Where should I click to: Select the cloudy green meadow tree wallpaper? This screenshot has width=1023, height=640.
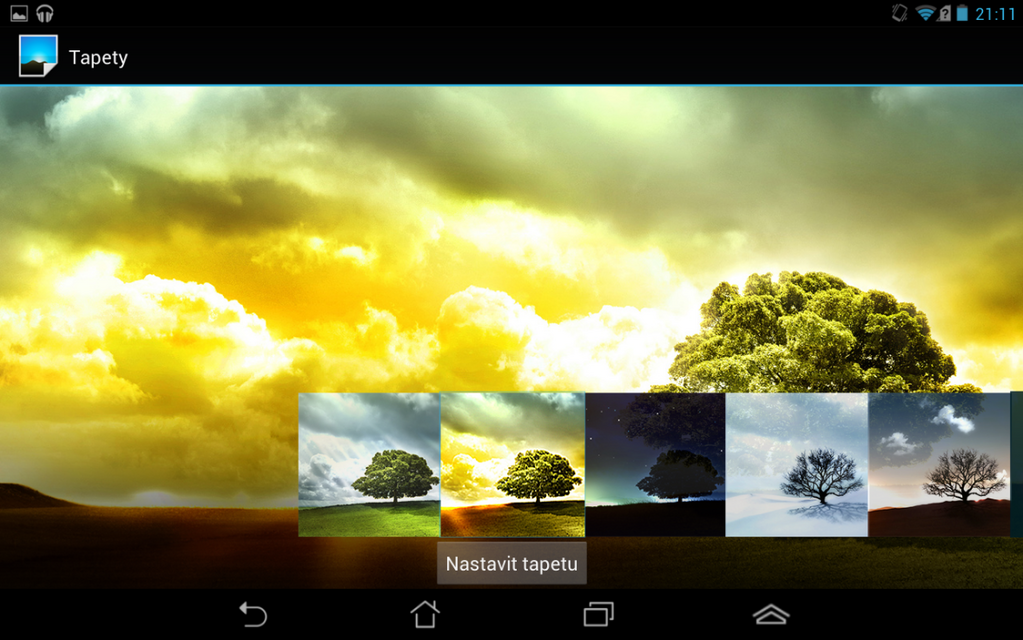[x=368, y=465]
